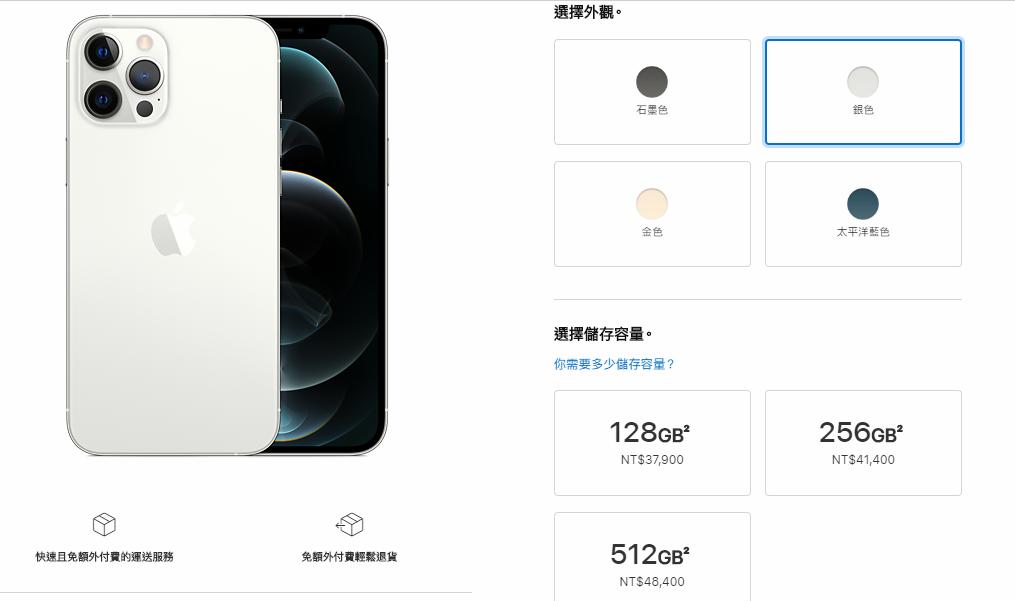
Task: Click the white iPhone product image
Action: pyautogui.click(x=173, y=235)
